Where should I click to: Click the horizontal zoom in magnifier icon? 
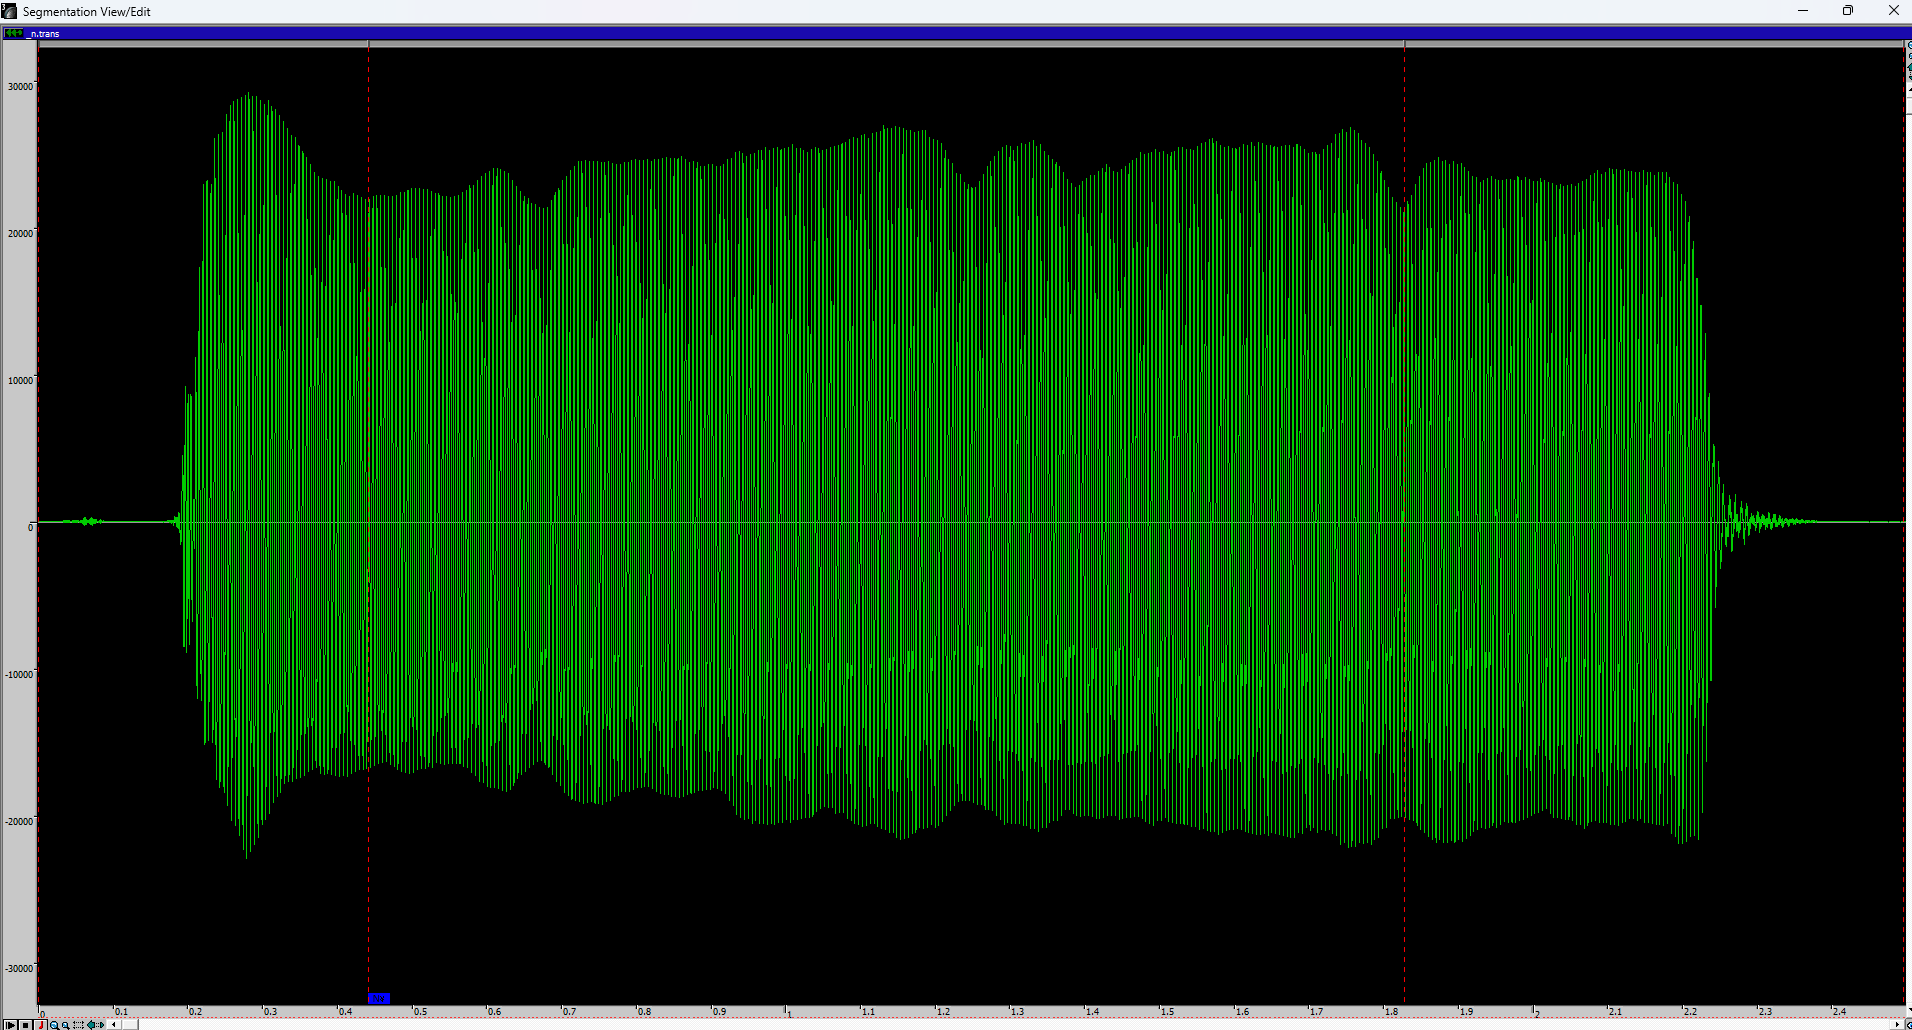point(54,1024)
